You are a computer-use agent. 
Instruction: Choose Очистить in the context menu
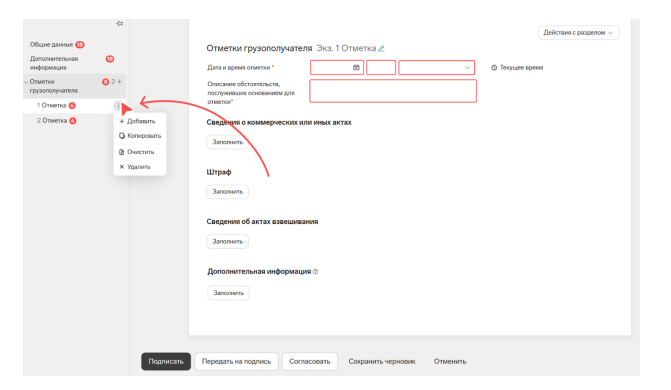(x=137, y=152)
